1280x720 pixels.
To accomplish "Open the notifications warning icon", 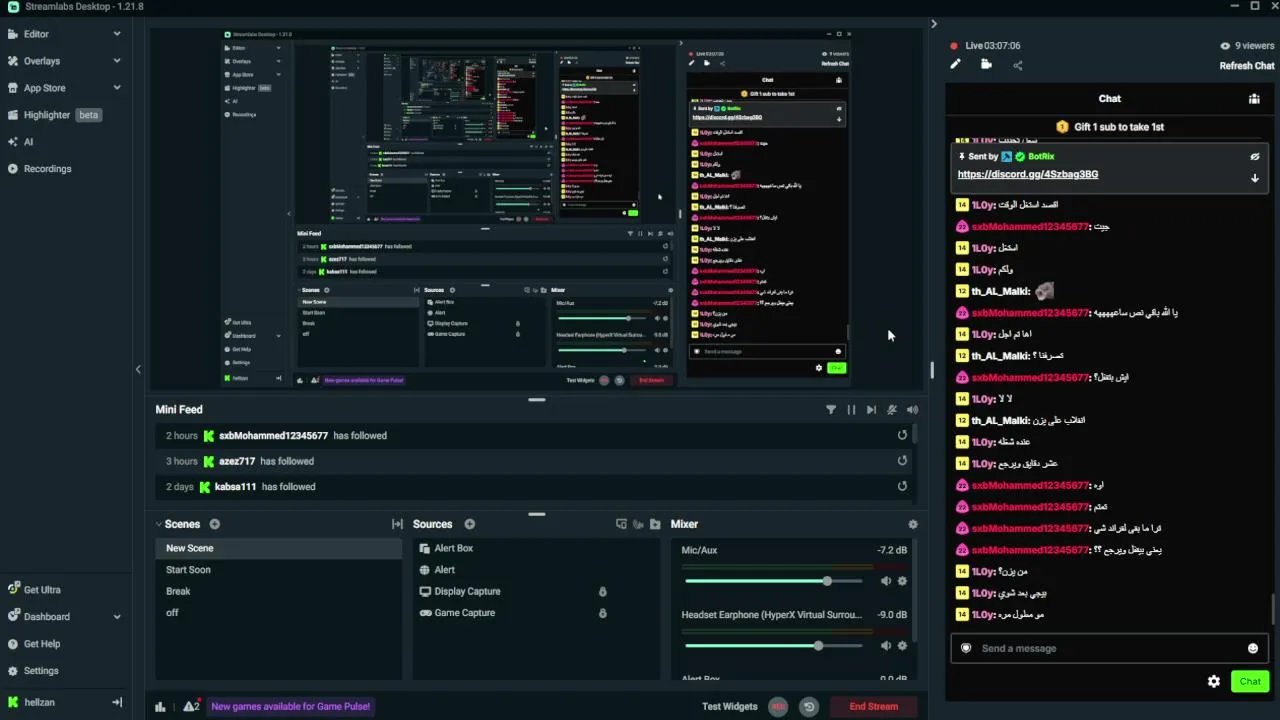I will (x=190, y=707).
